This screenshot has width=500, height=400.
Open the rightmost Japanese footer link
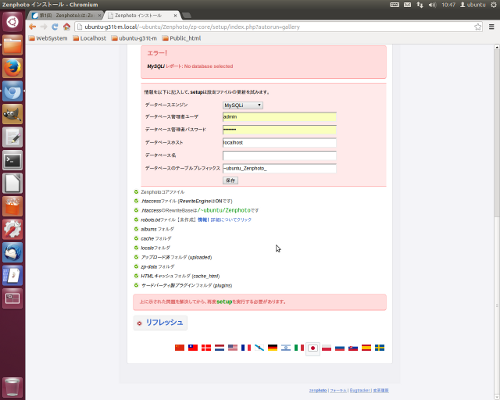381,390
